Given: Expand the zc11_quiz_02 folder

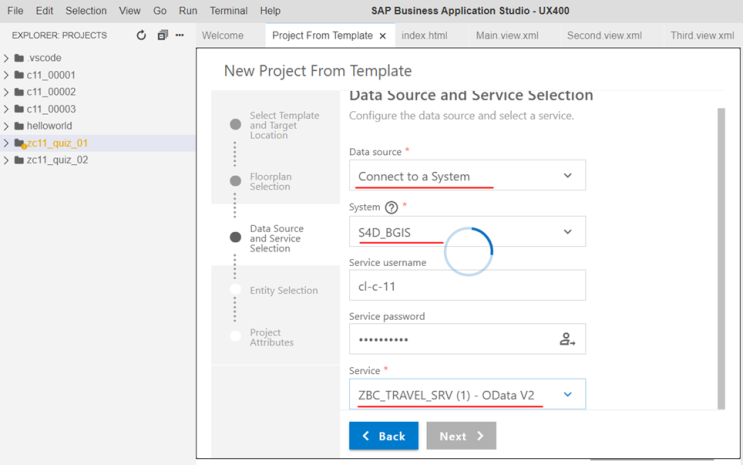Looking at the screenshot, I should click(x=6, y=160).
